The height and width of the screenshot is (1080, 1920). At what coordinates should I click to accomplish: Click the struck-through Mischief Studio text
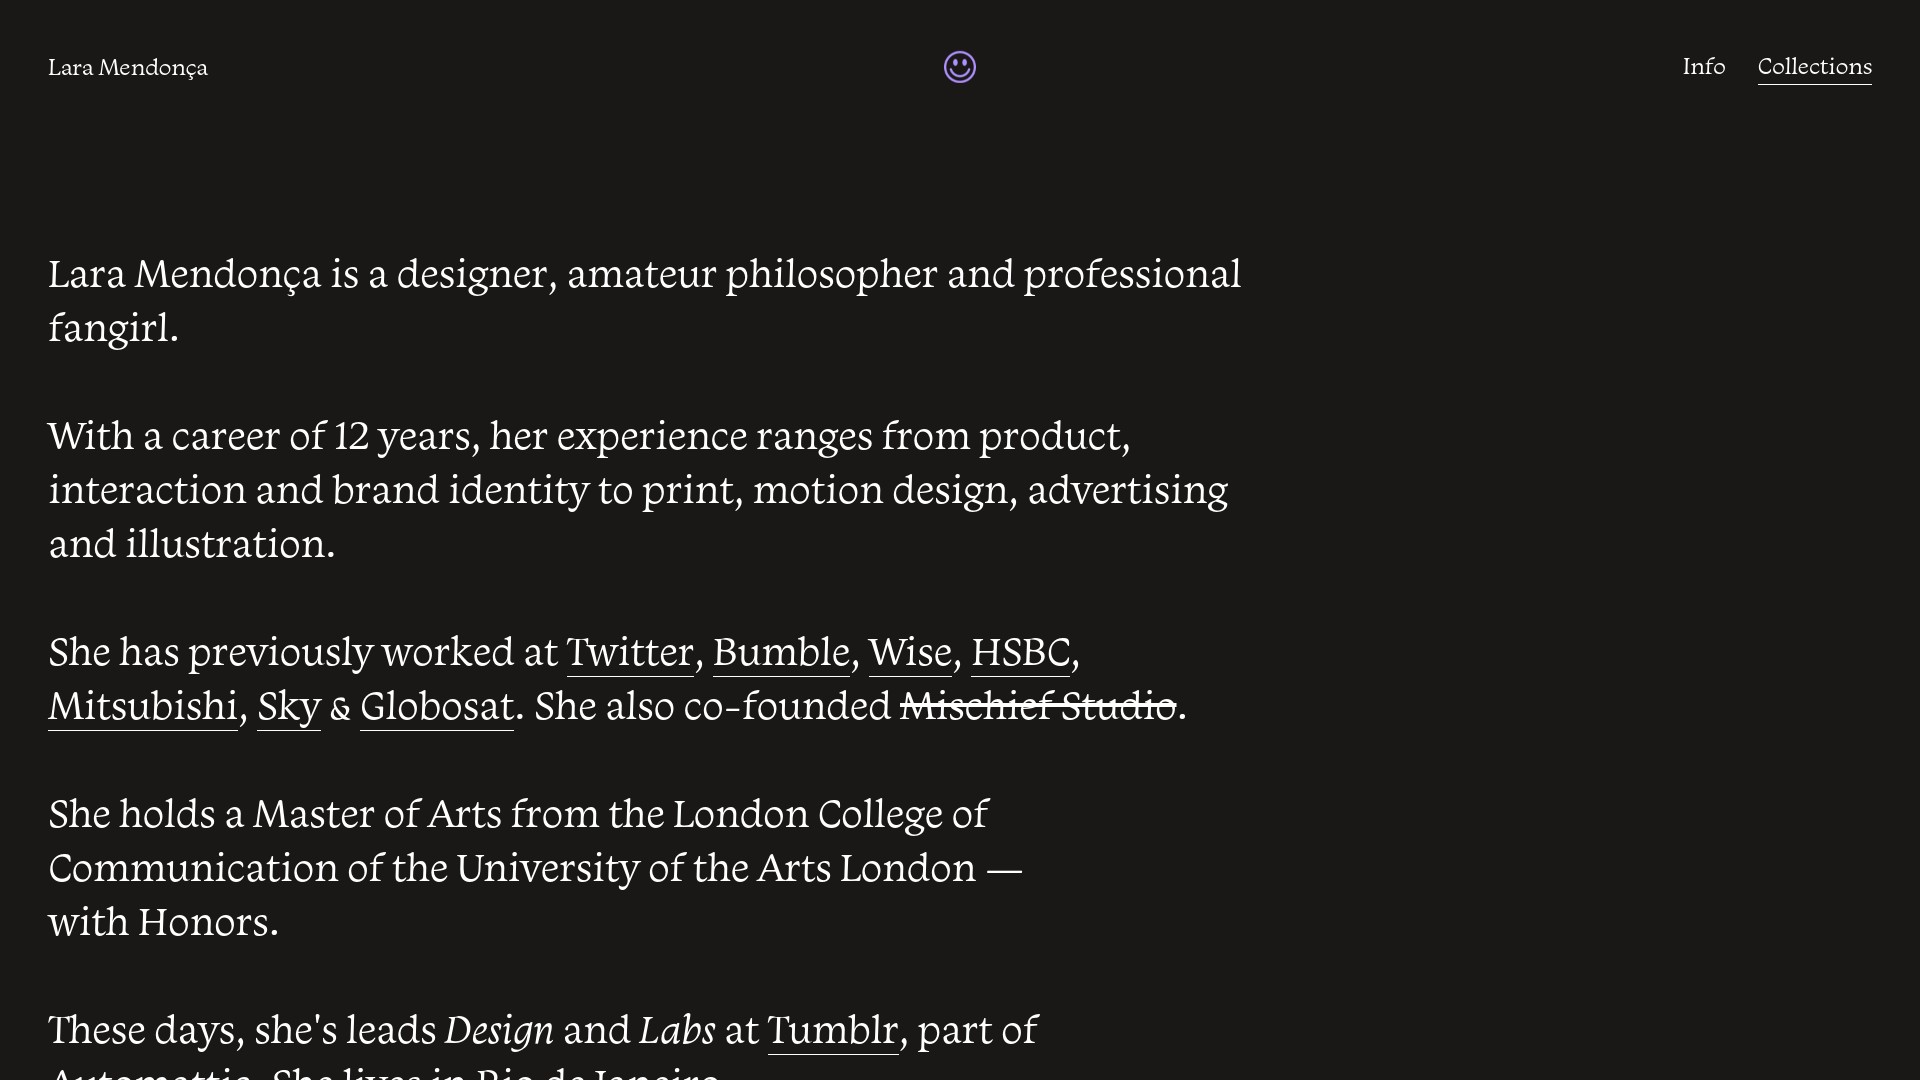point(1037,707)
